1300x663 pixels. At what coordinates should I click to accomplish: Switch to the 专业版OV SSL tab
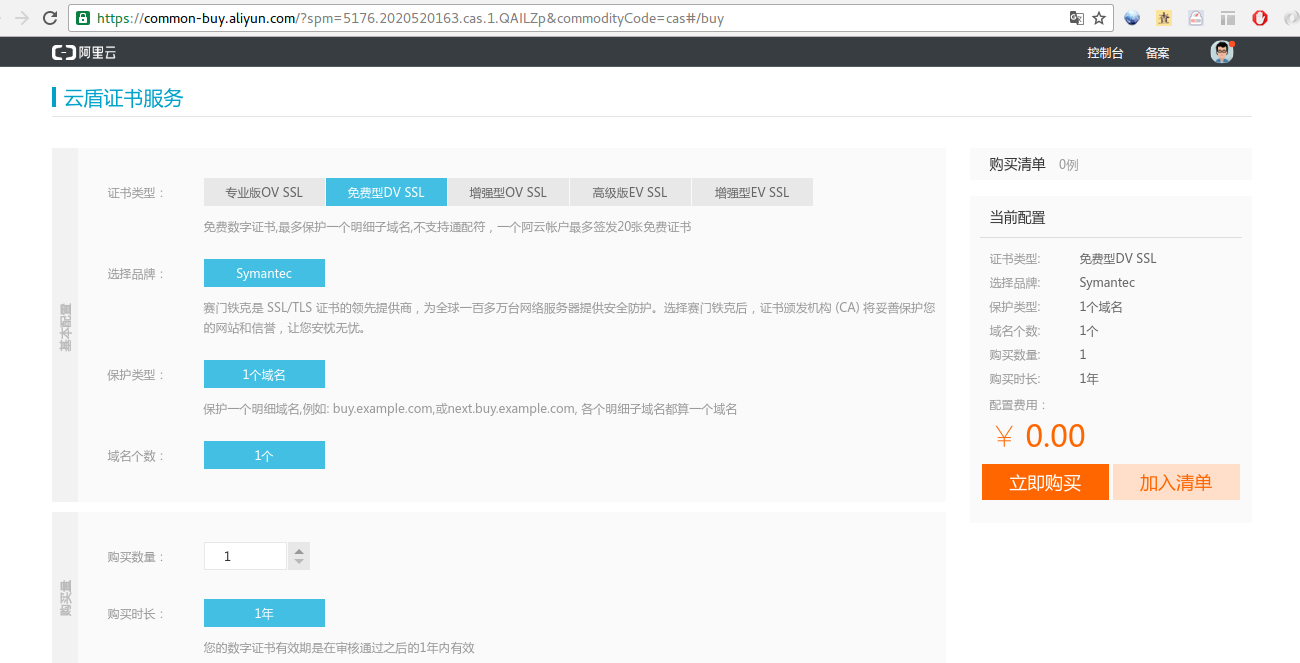(264, 191)
